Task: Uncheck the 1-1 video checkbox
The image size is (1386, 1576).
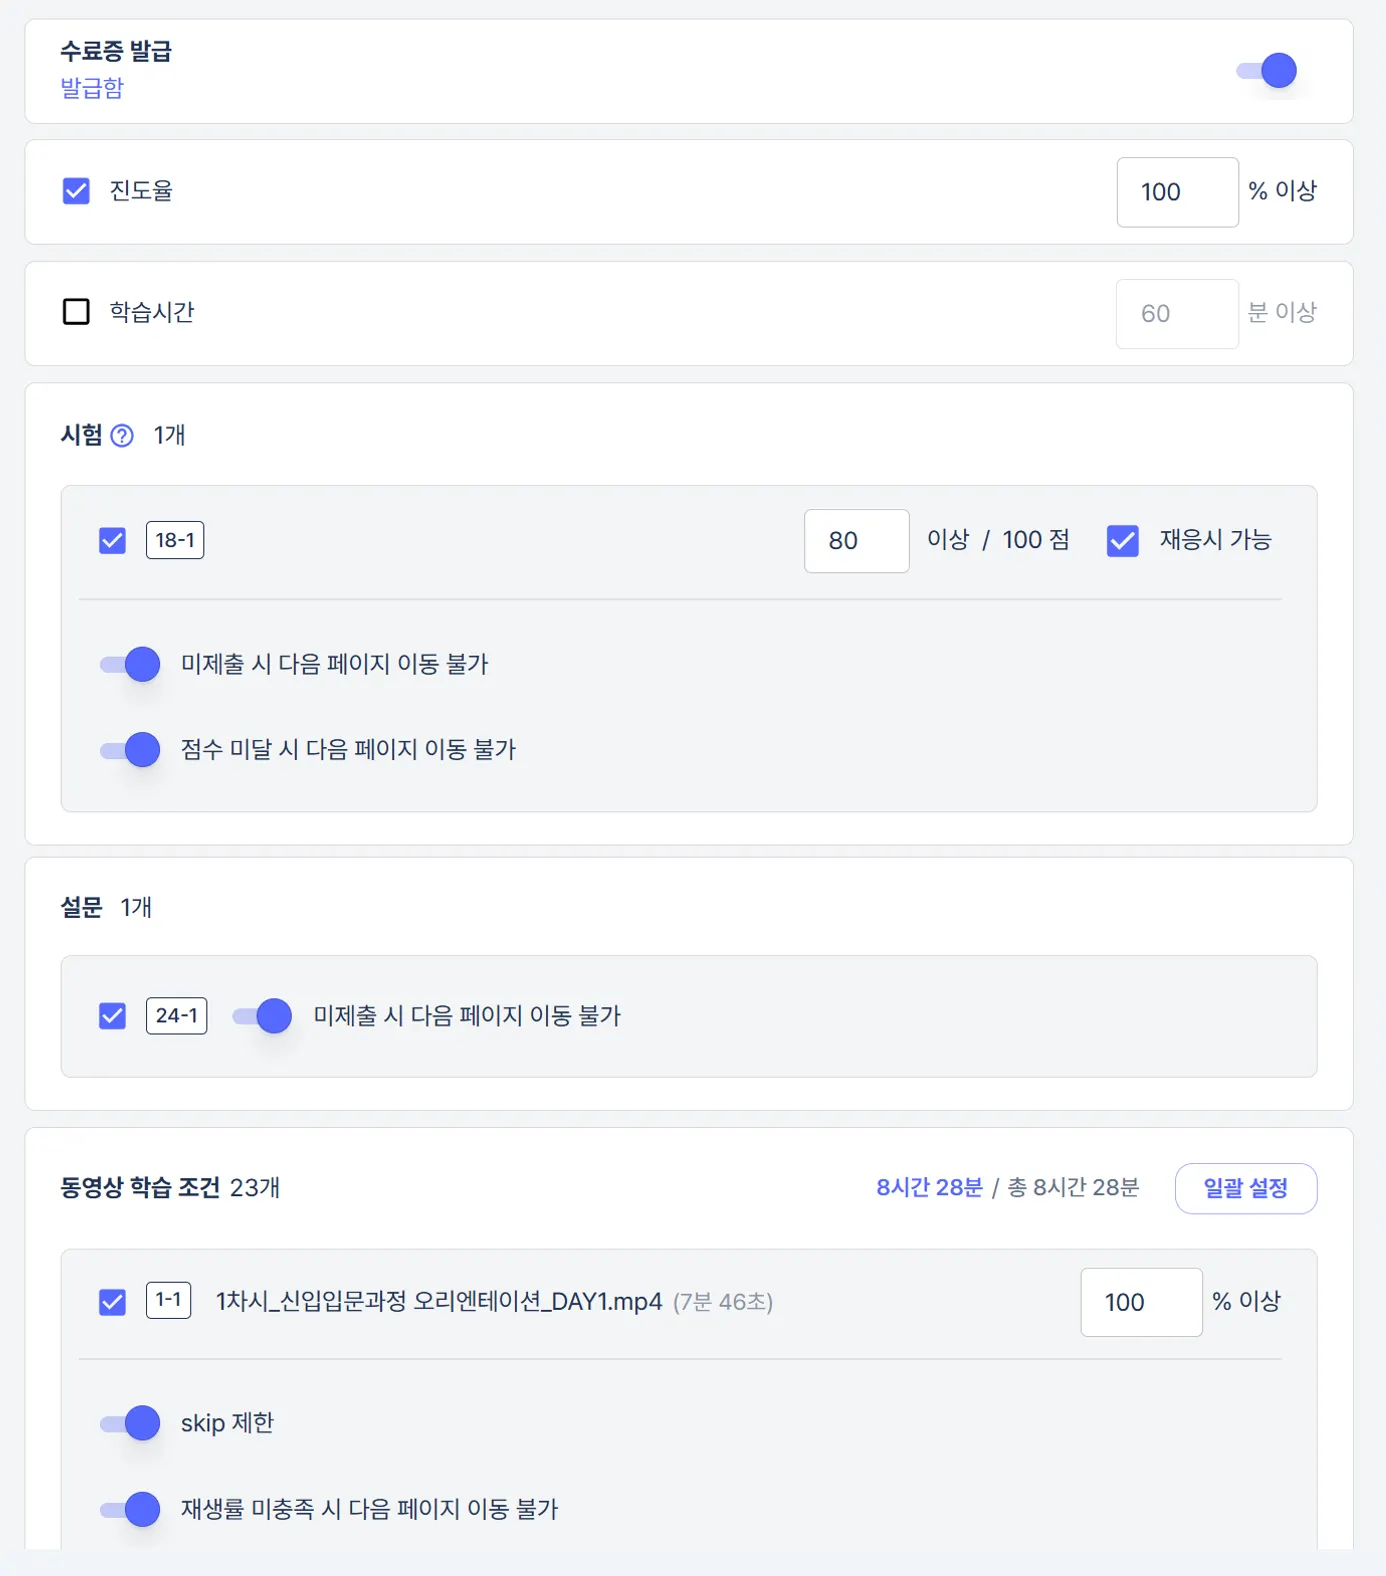Action: [113, 1302]
